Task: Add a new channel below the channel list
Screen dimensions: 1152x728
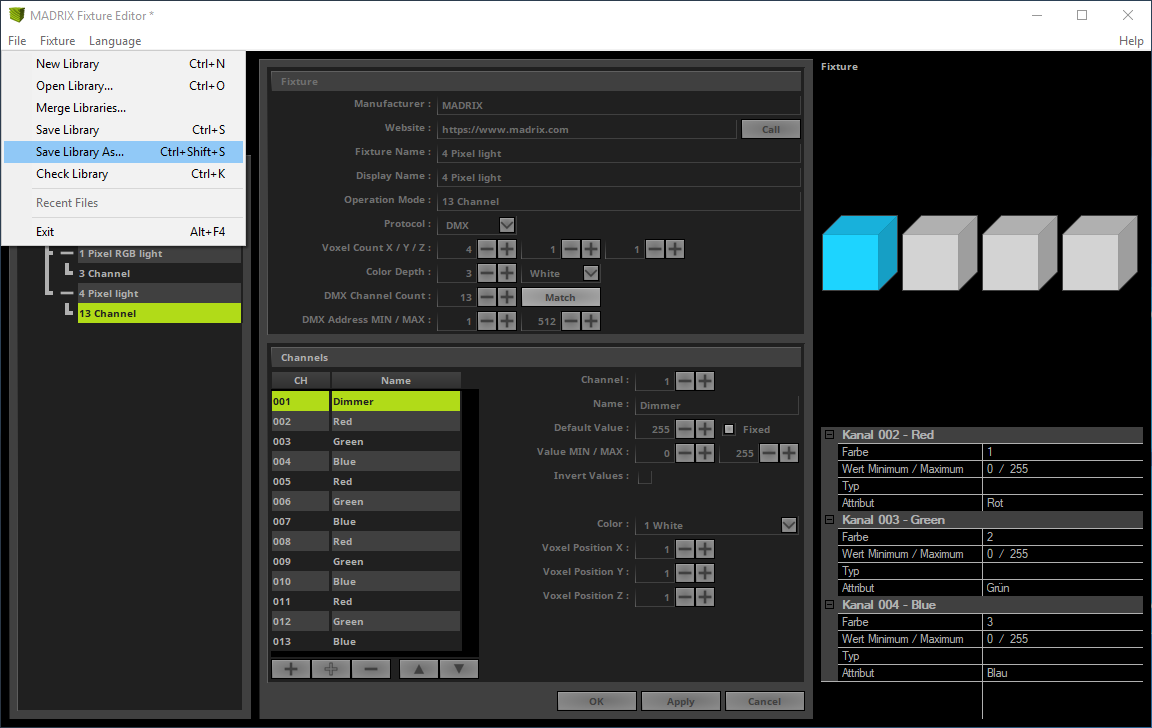Action: [x=291, y=669]
